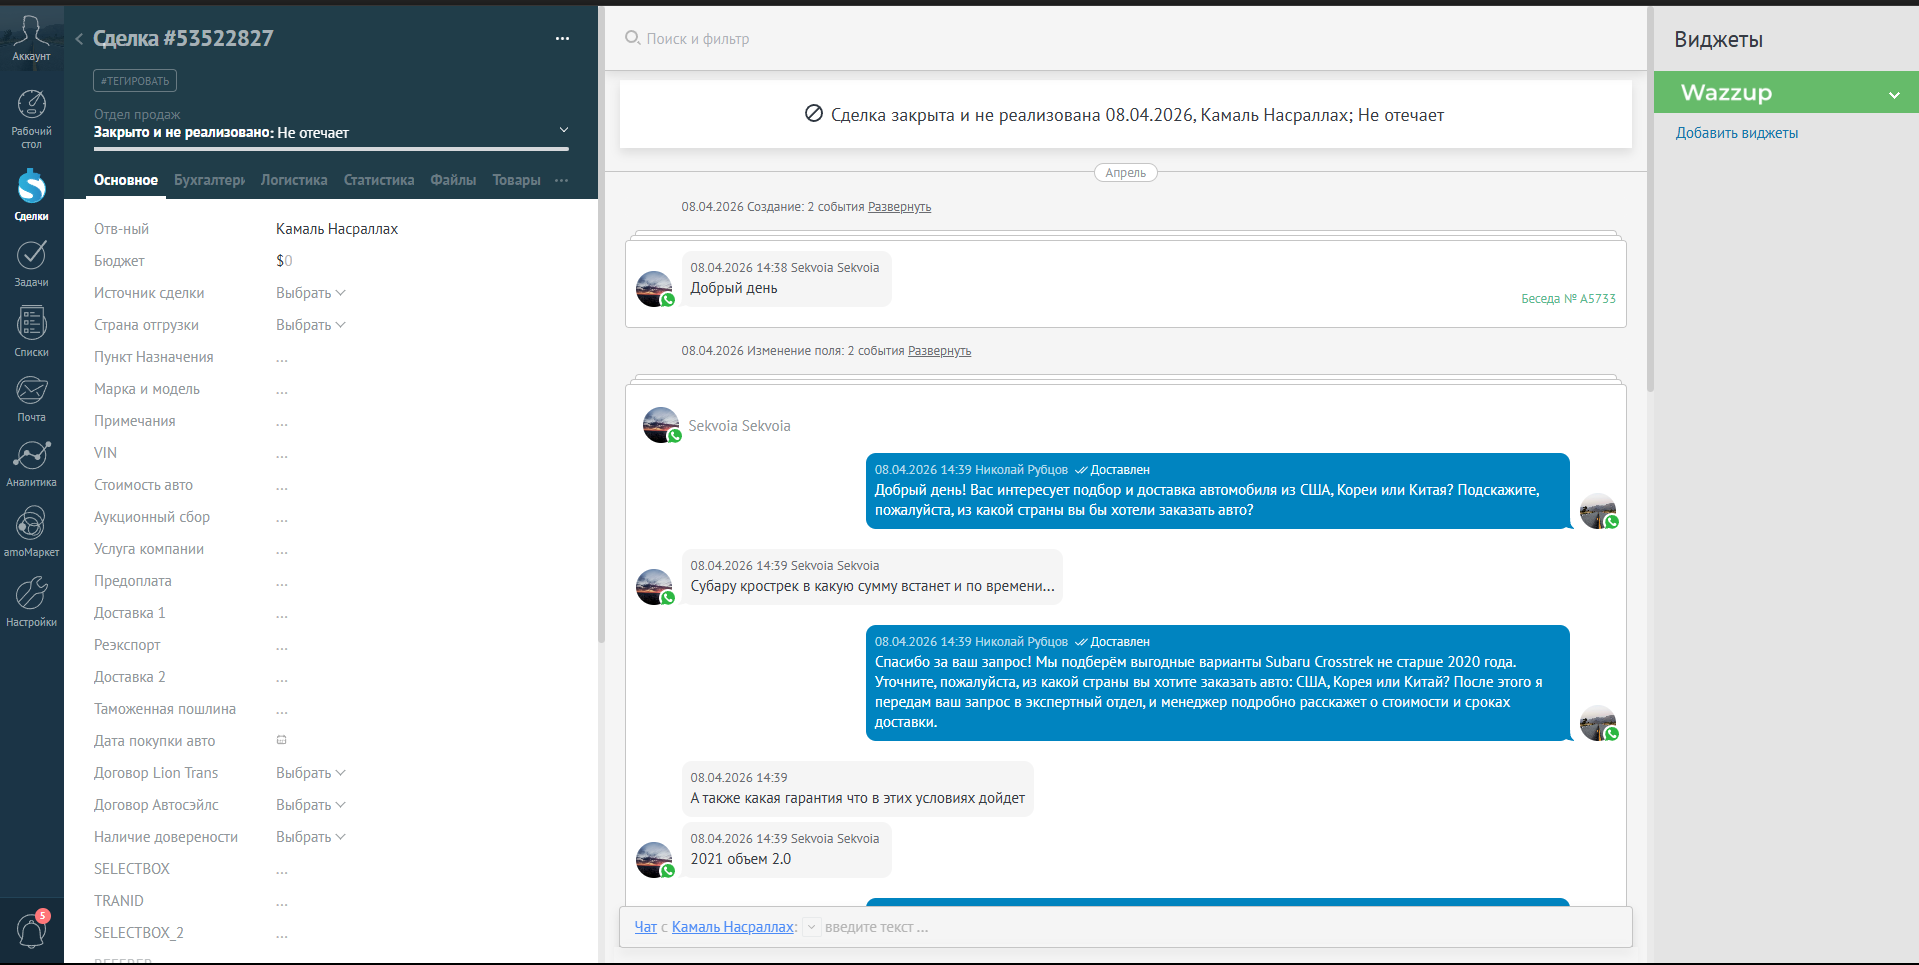
Task: Open the Сделки section icon
Action: coord(31,186)
